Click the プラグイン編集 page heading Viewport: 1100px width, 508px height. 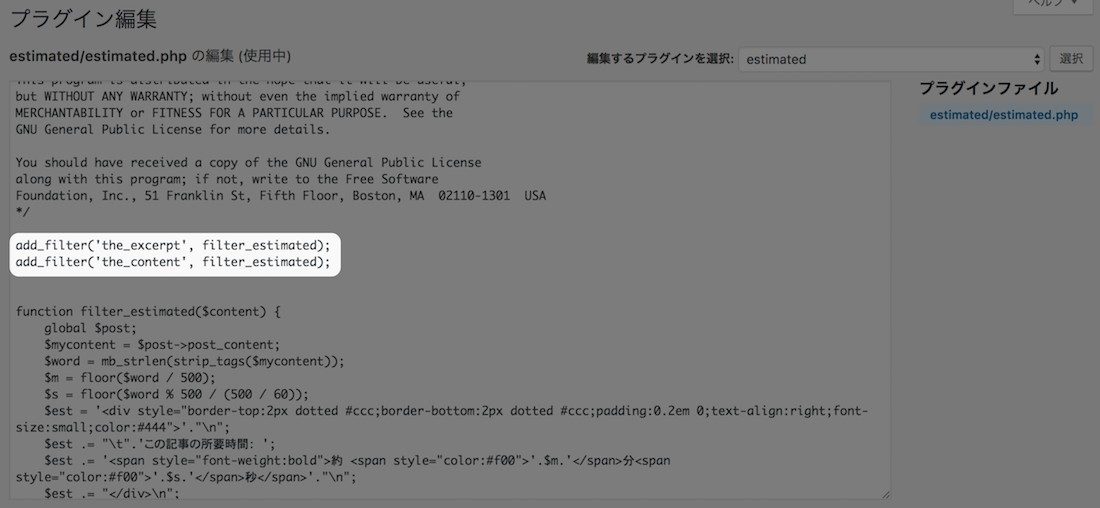(x=83, y=18)
